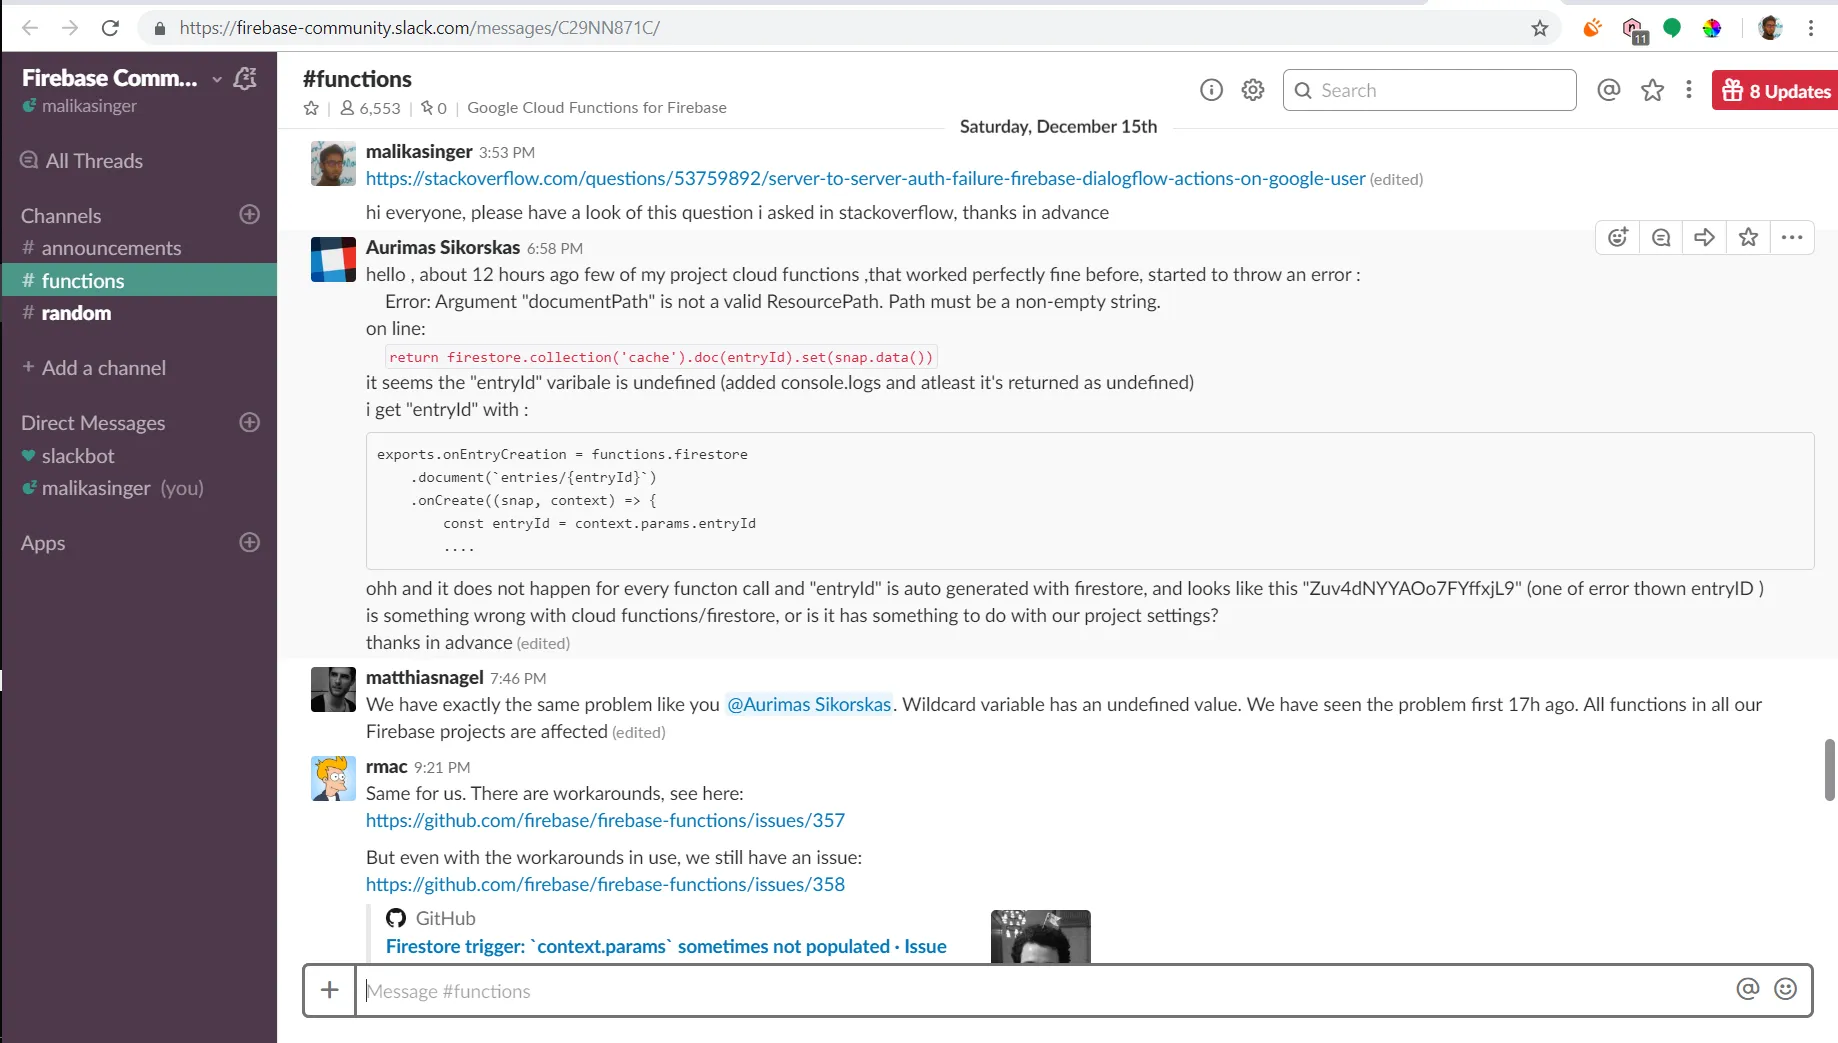This screenshot has height=1043, width=1838.
Task: Open more items vertical dots menu
Action: pos(1689,90)
